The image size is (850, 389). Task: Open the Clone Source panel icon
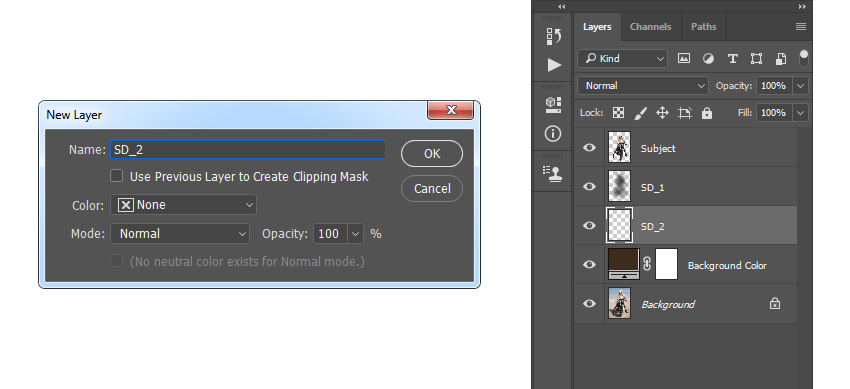click(x=553, y=173)
